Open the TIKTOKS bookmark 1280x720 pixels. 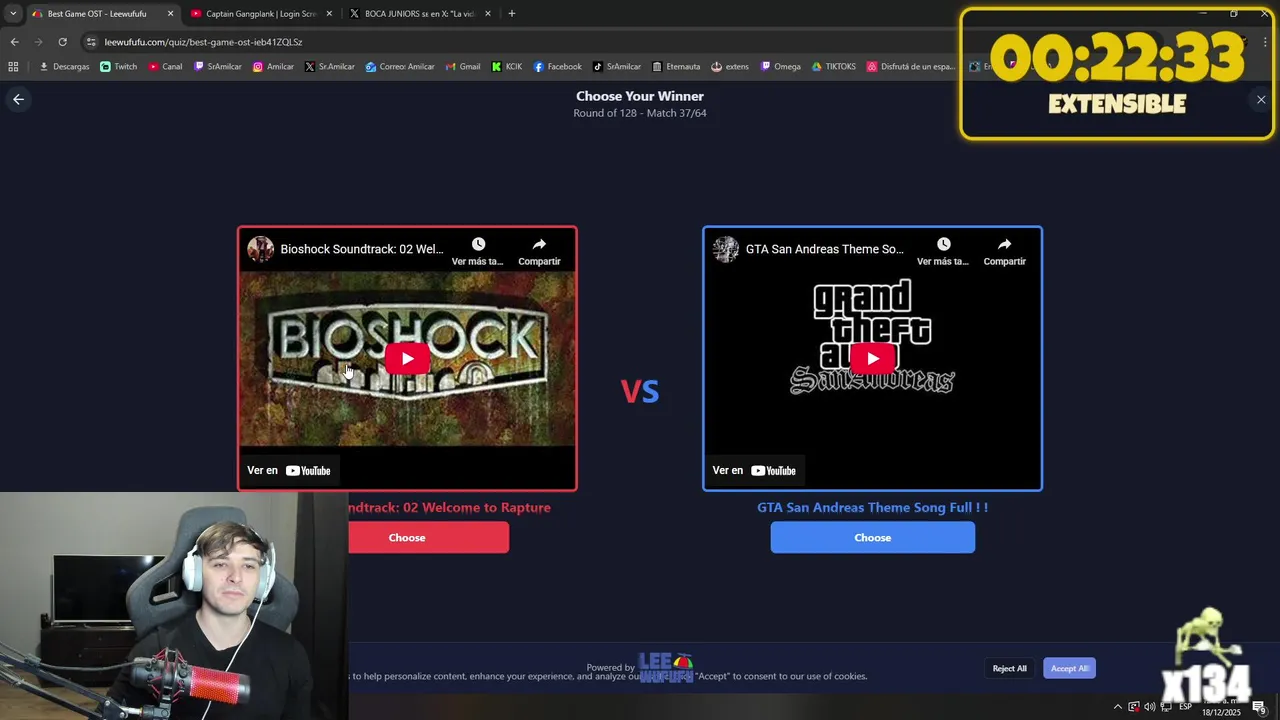click(833, 67)
